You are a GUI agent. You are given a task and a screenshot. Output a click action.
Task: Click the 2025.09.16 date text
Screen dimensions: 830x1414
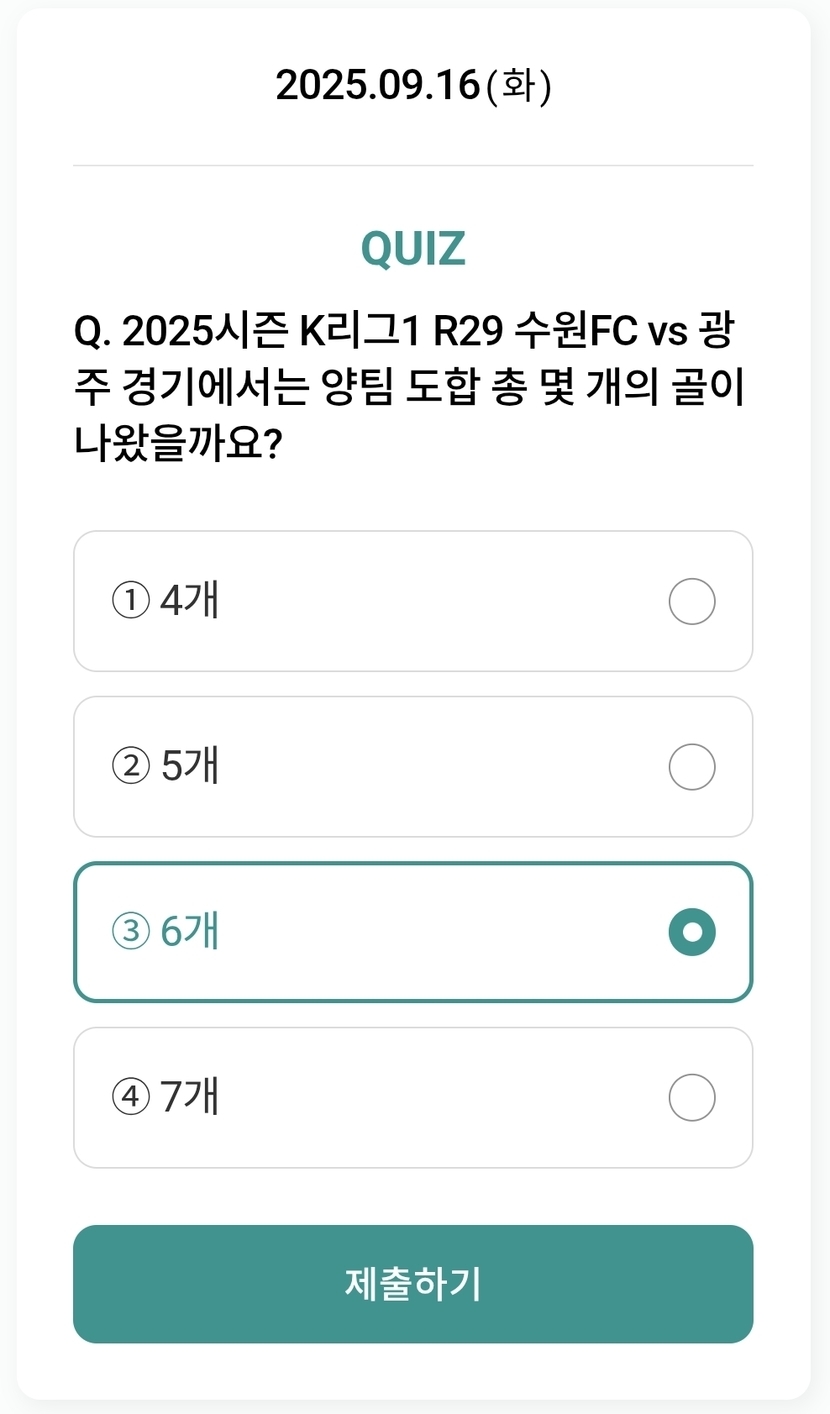(377, 86)
